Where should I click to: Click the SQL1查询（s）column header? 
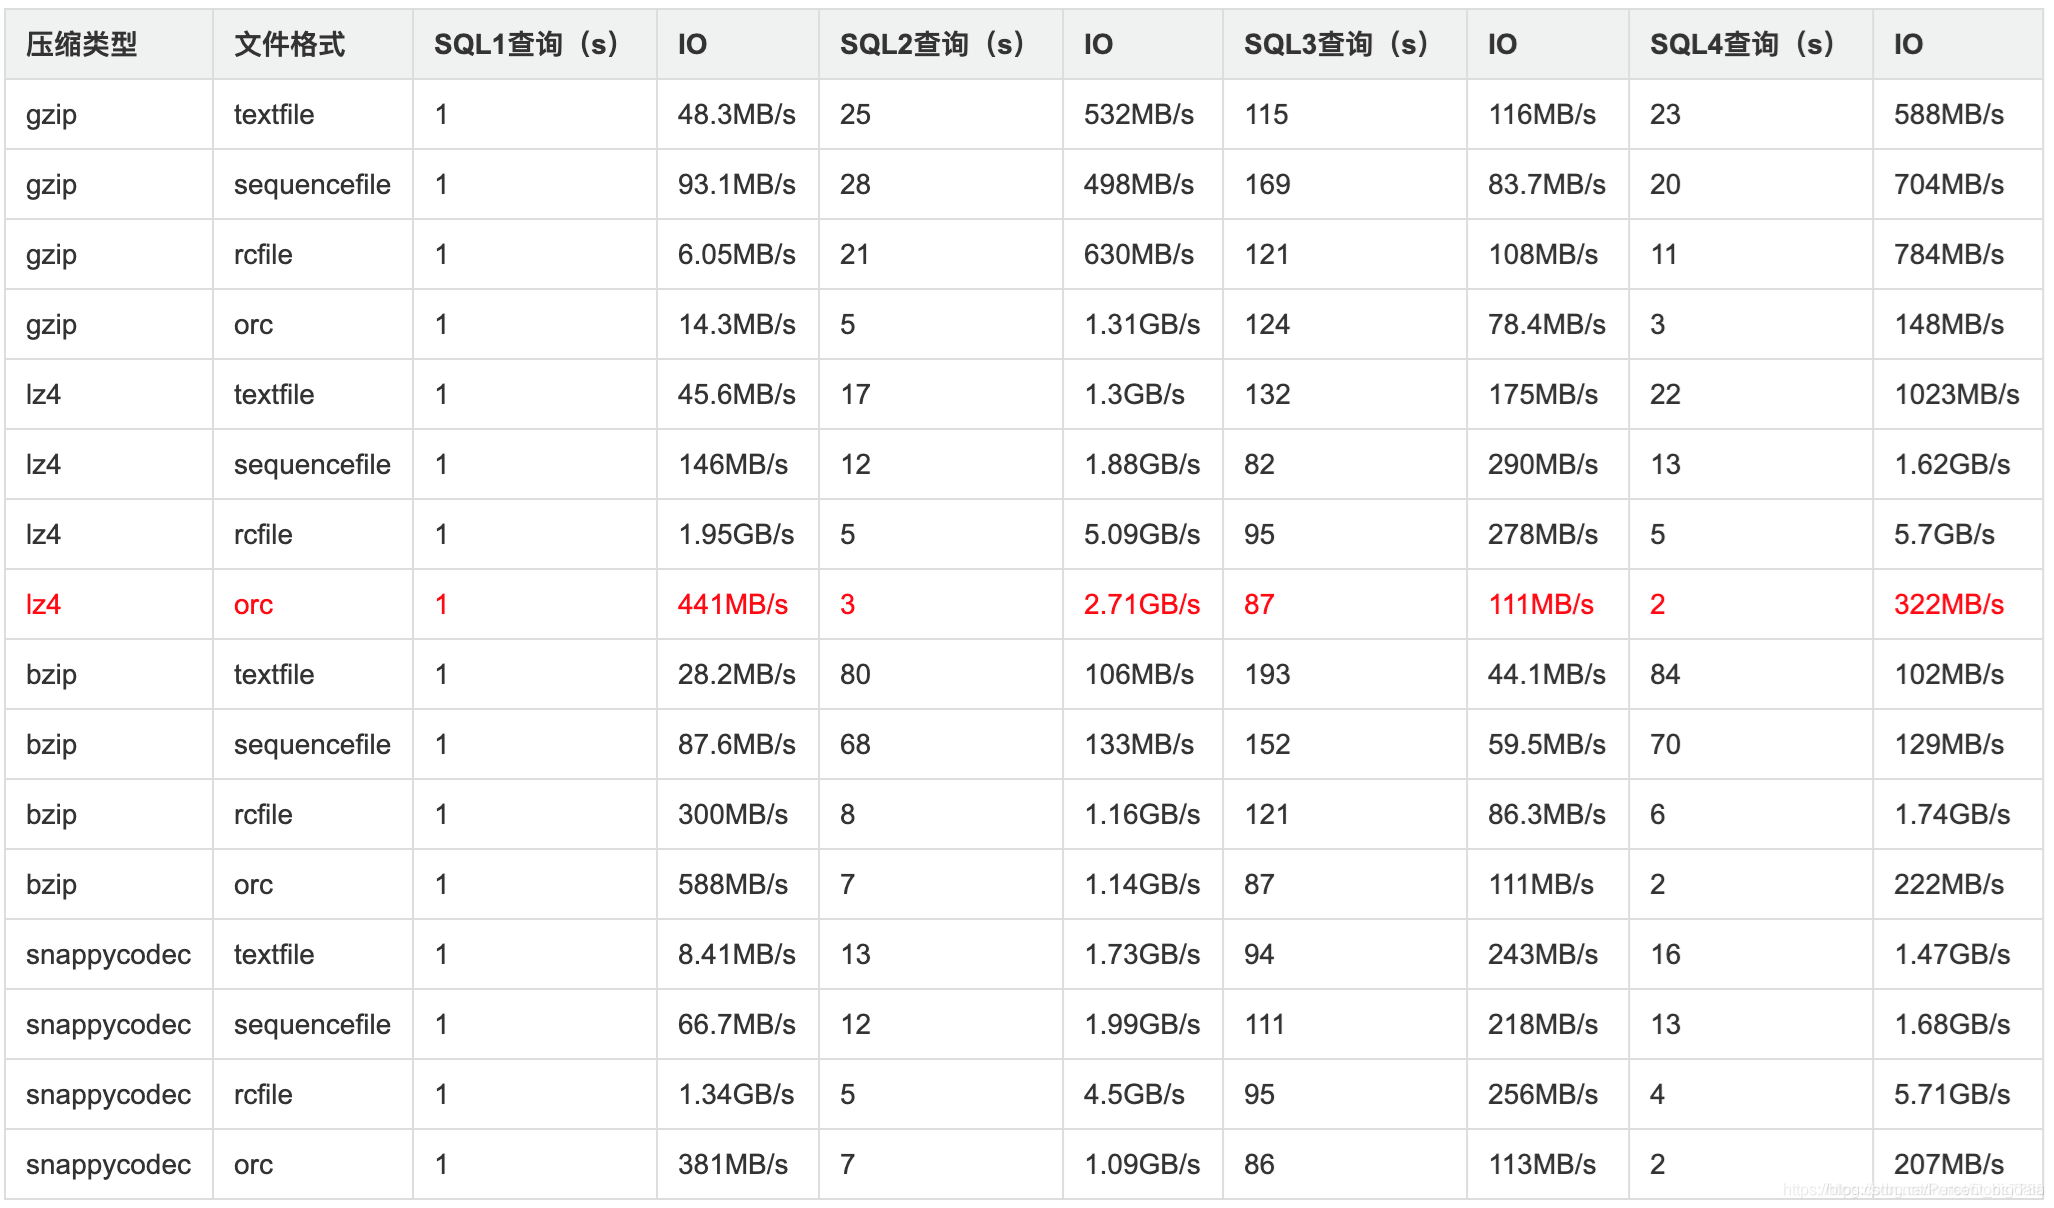(529, 44)
